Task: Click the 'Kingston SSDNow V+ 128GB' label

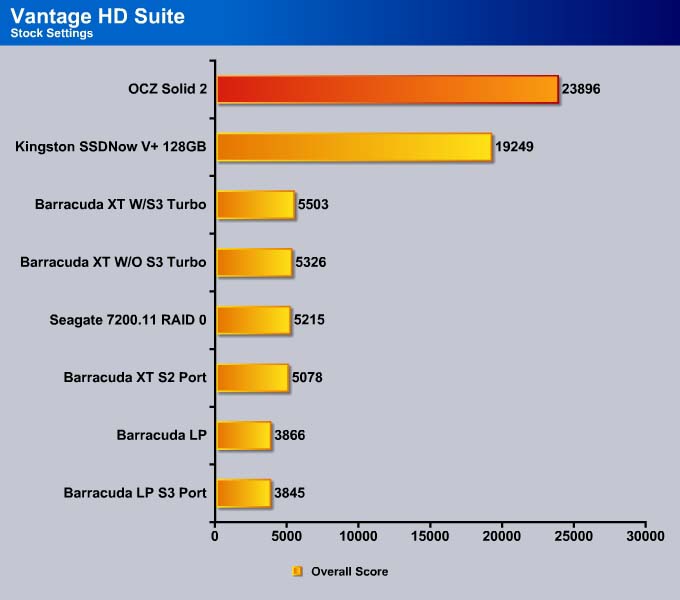Action: (x=111, y=147)
